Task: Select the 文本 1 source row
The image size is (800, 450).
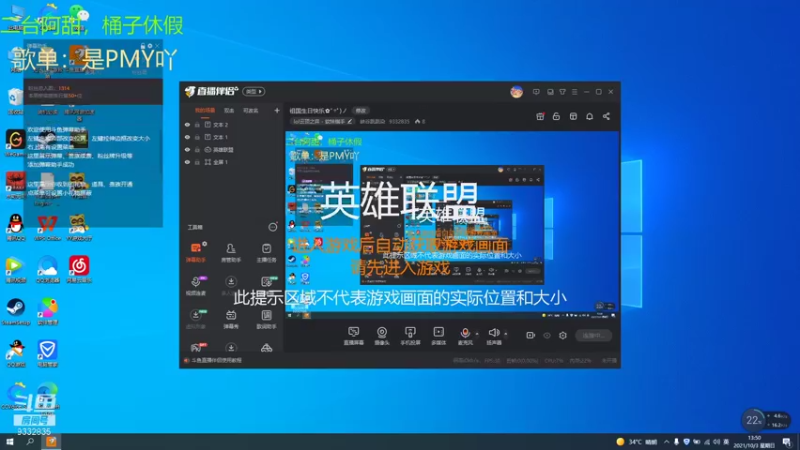Action: pyautogui.click(x=232, y=137)
